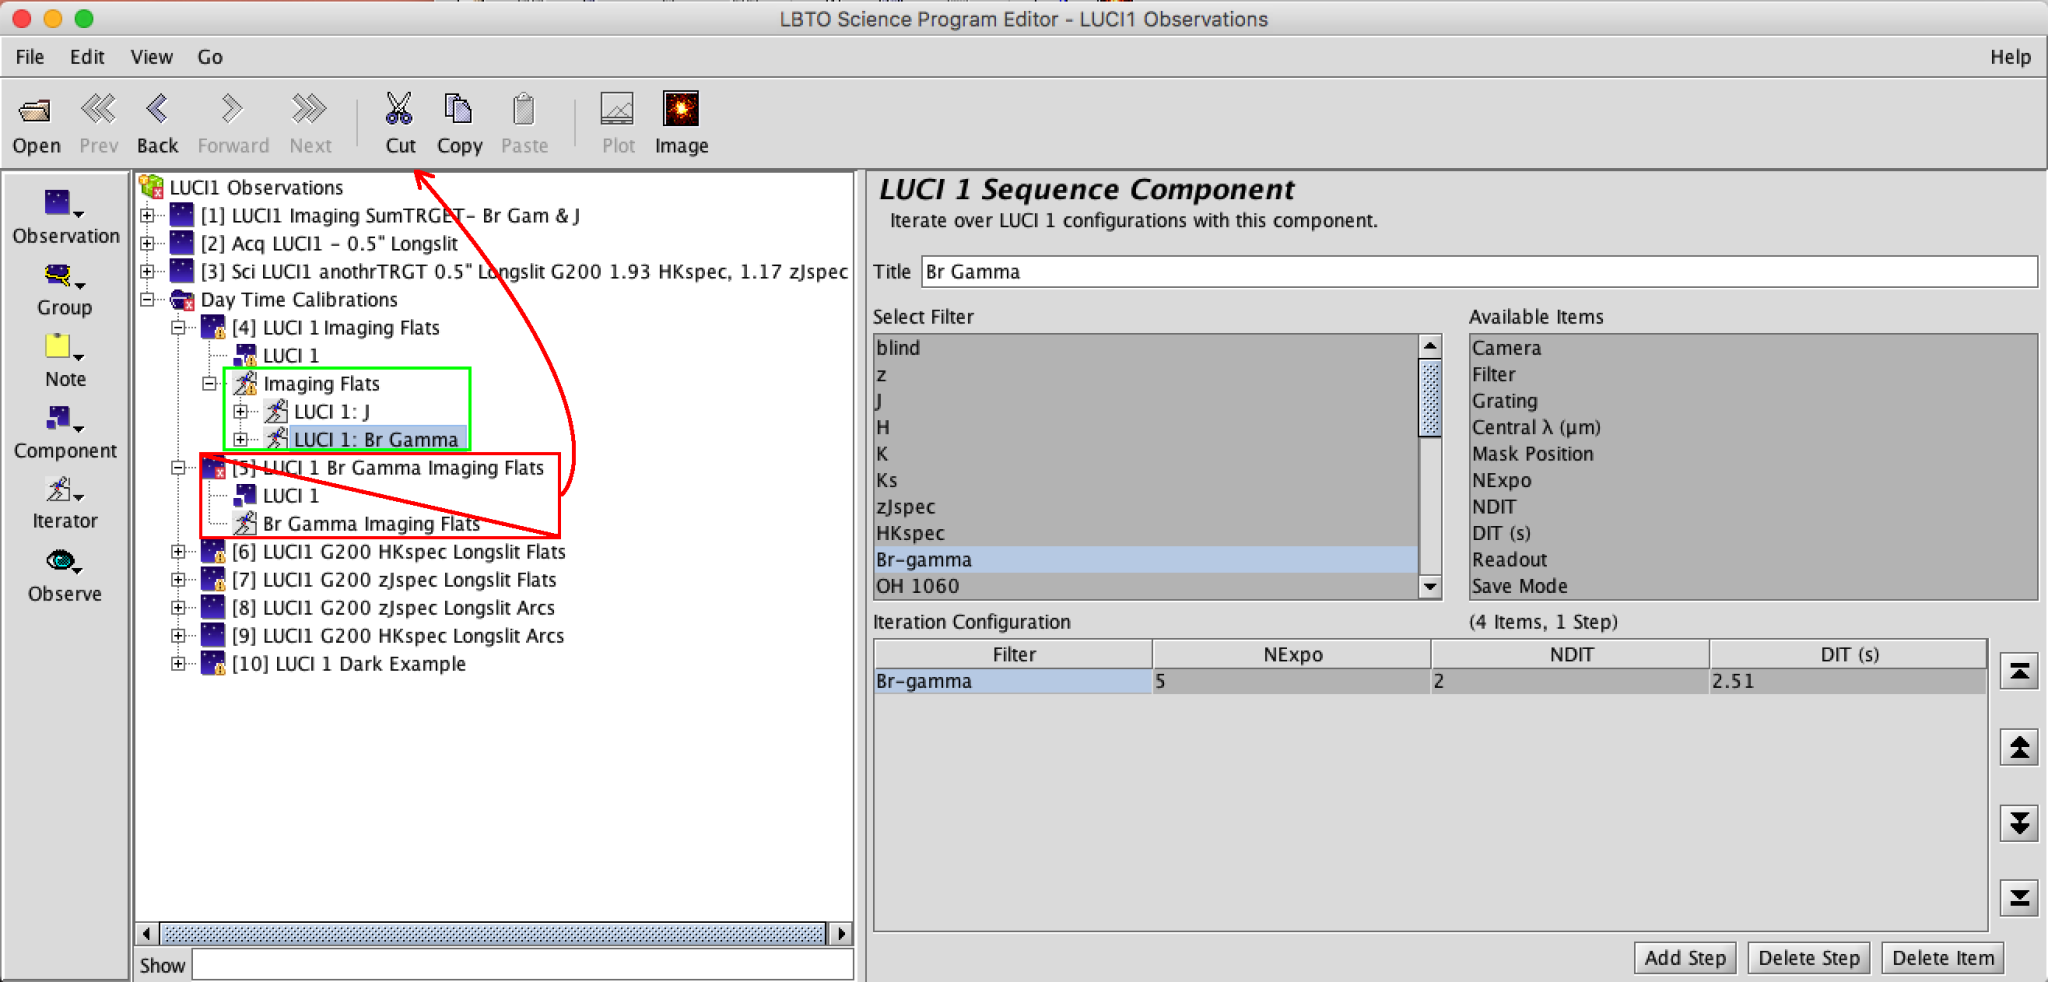Click the Imaging Flats iterator icon

(x=245, y=383)
